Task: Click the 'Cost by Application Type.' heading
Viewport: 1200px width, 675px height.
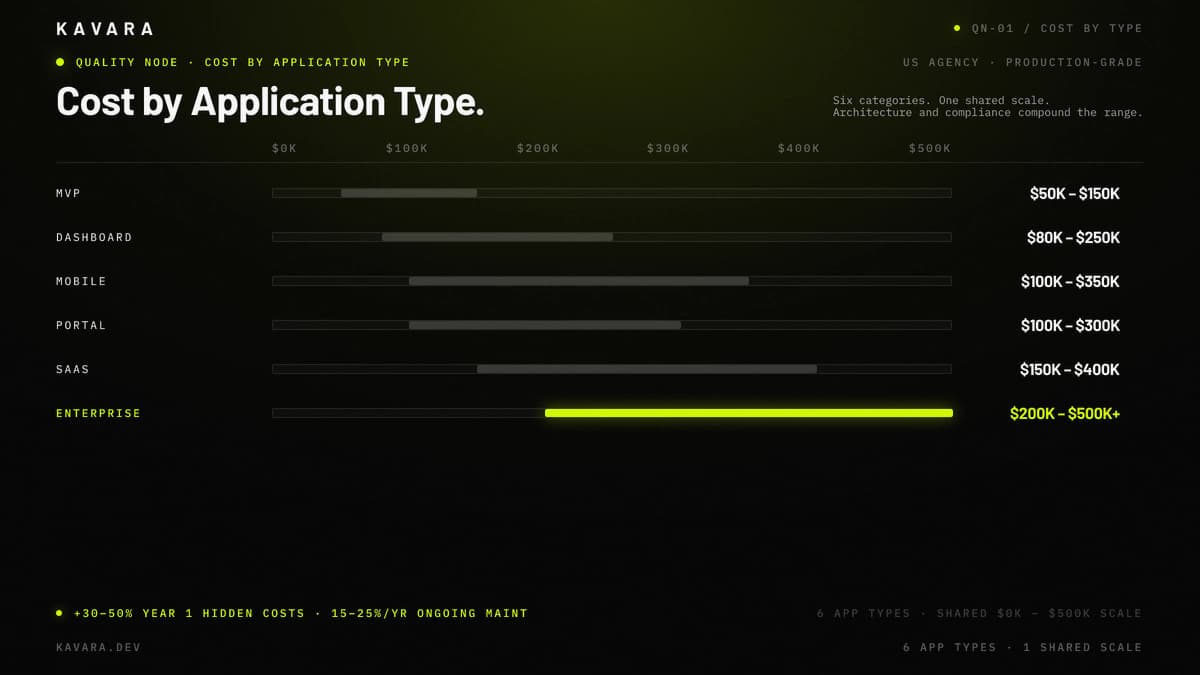Action: tap(270, 102)
